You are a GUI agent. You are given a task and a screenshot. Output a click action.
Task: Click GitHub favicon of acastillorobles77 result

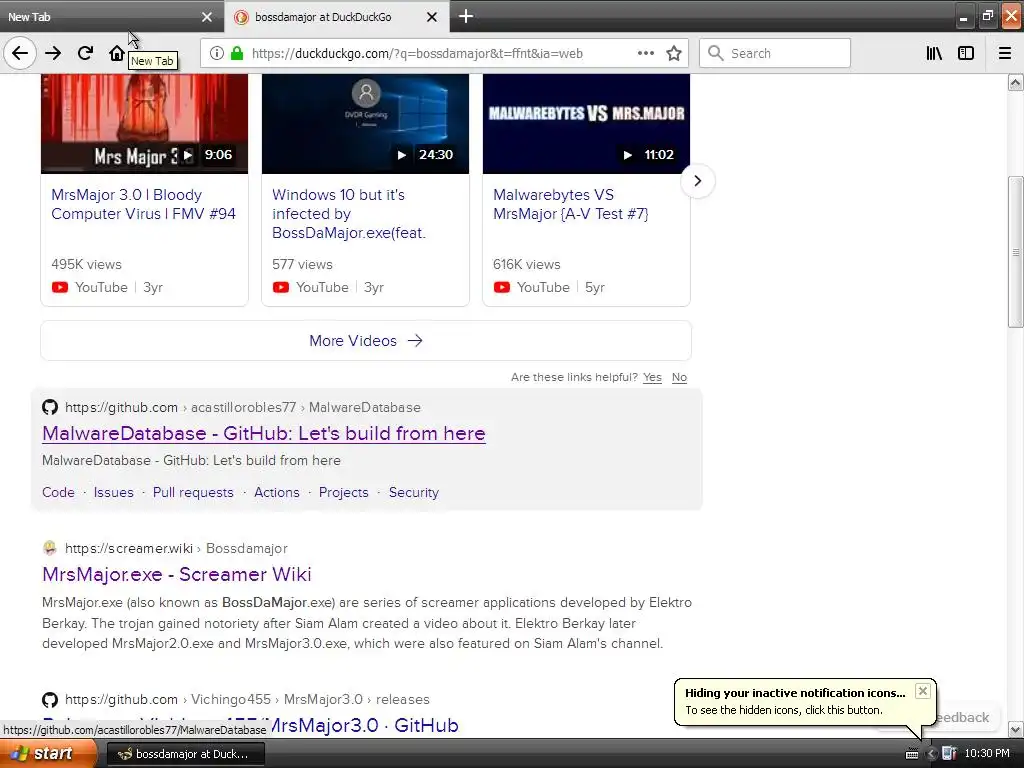50,408
